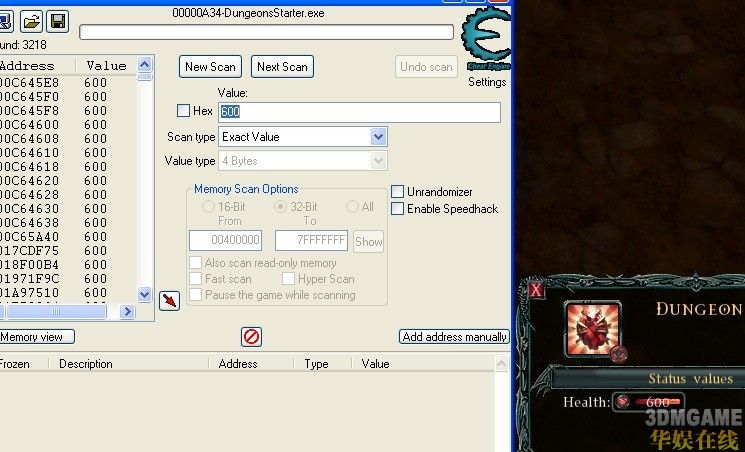Screen dimensions: 745x452
Task: Click the From address field 00400000
Action: coord(225,240)
